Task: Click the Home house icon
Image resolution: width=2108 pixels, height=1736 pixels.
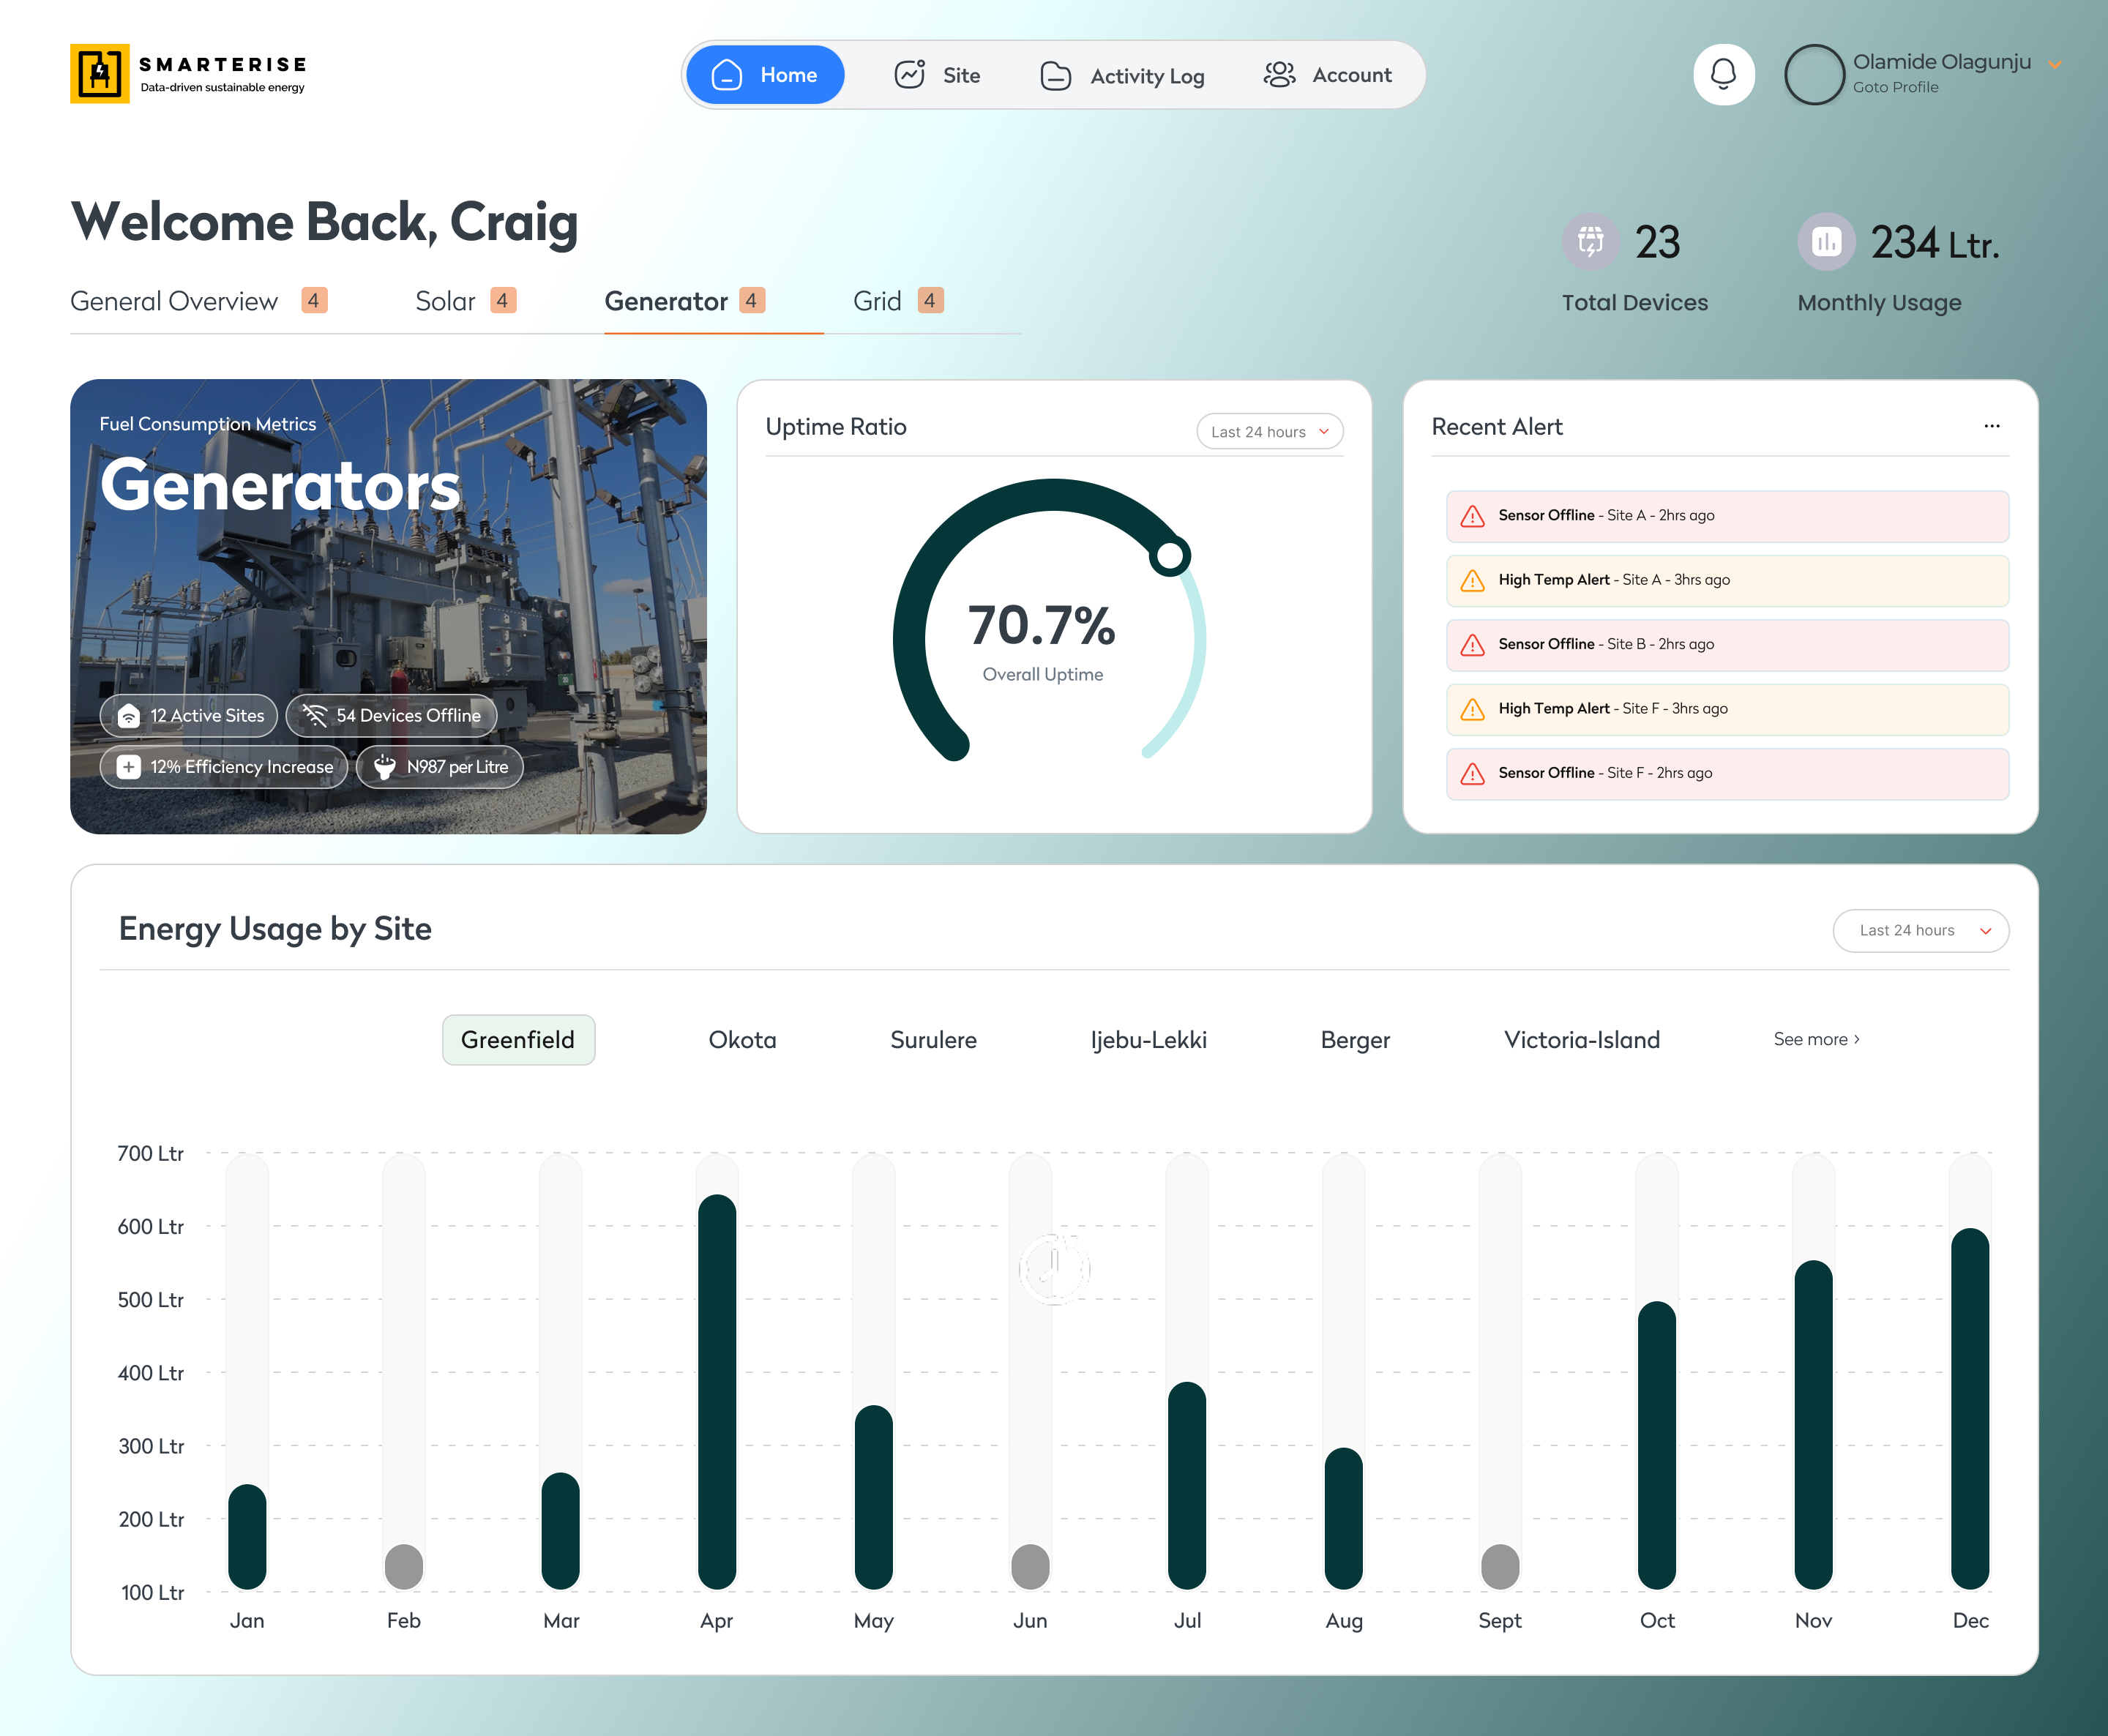Action: [727, 75]
